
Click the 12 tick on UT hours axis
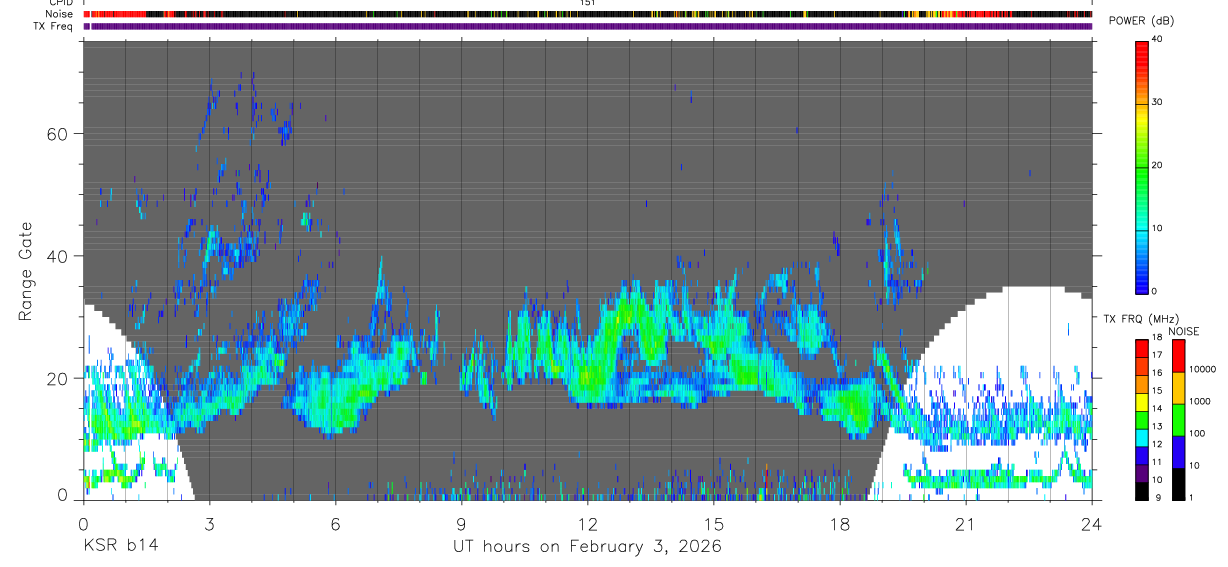point(587,523)
